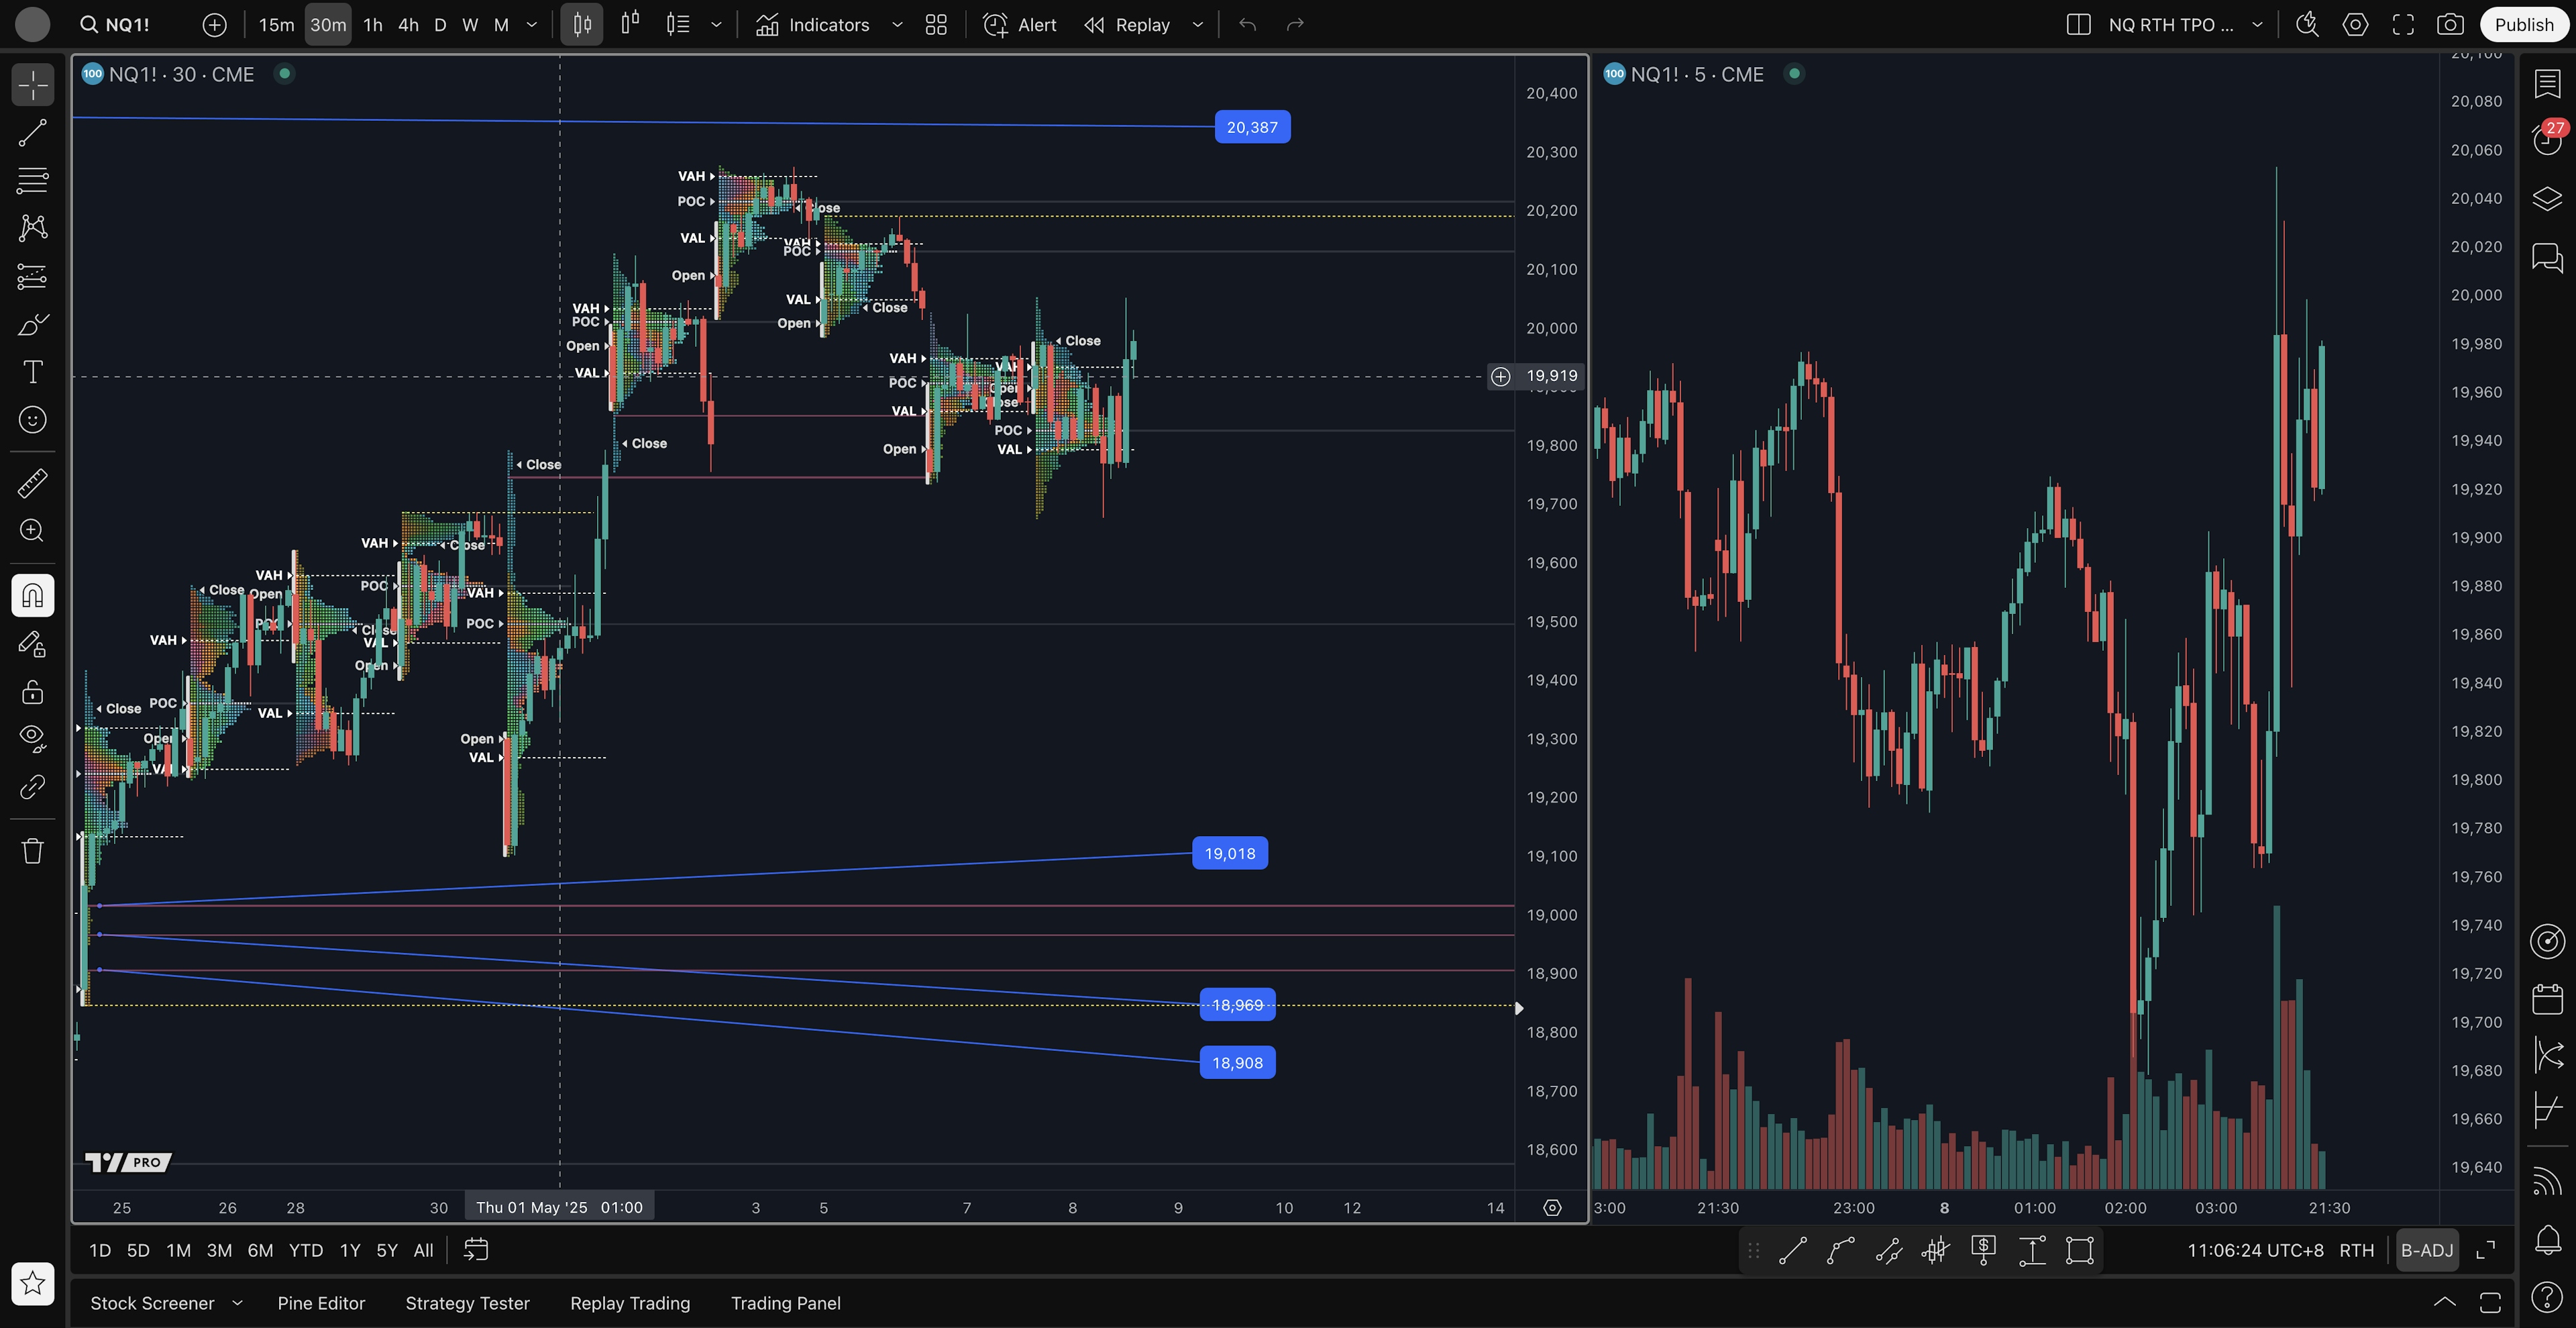This screenshot has width=2576, height=1328.
Task: Click the 20,387 blue price label
Action: point(1252,127)
